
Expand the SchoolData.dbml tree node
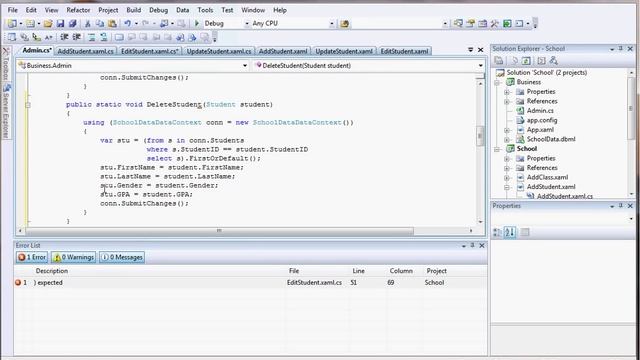[507, 140]
